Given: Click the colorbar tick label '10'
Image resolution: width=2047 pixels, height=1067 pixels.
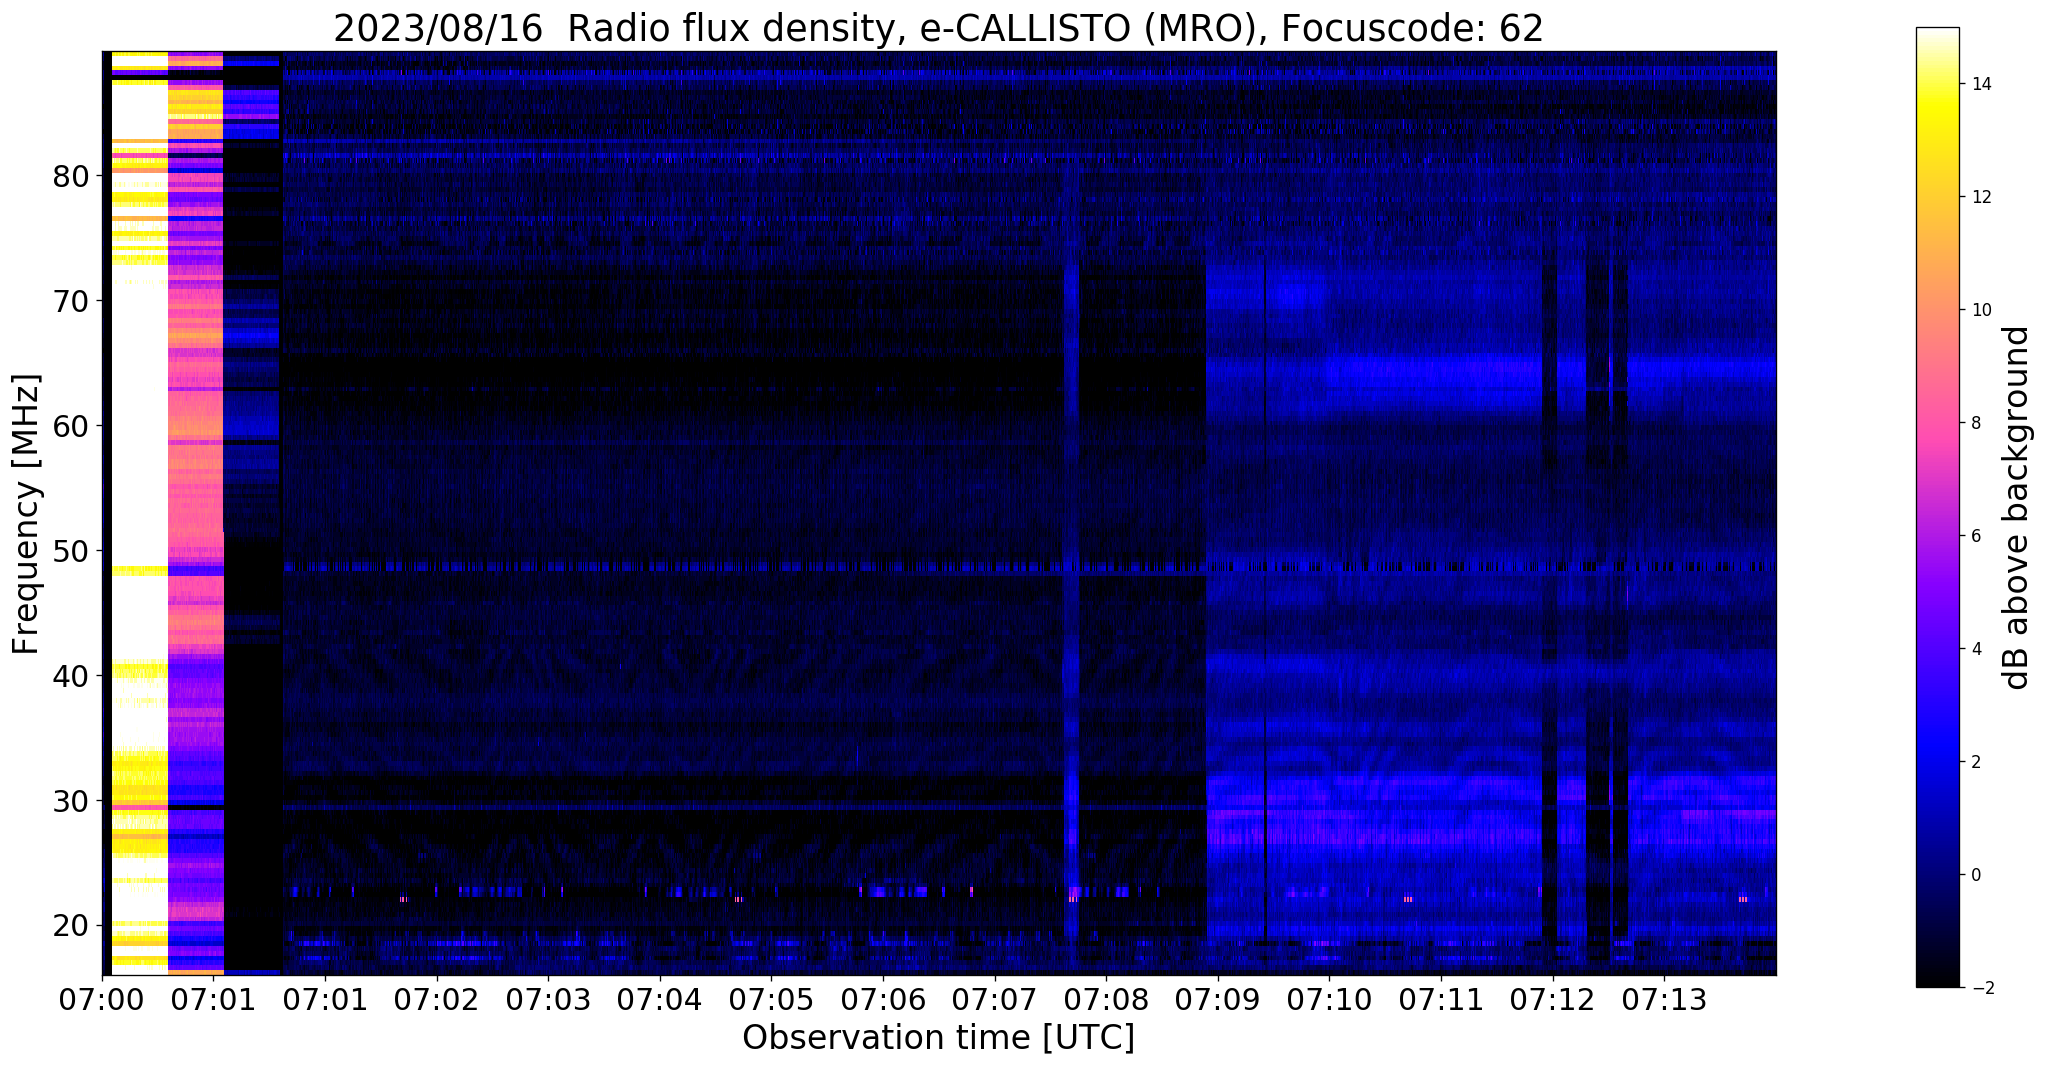Looking at the screenshot, I should click(x=1980, y=310).
